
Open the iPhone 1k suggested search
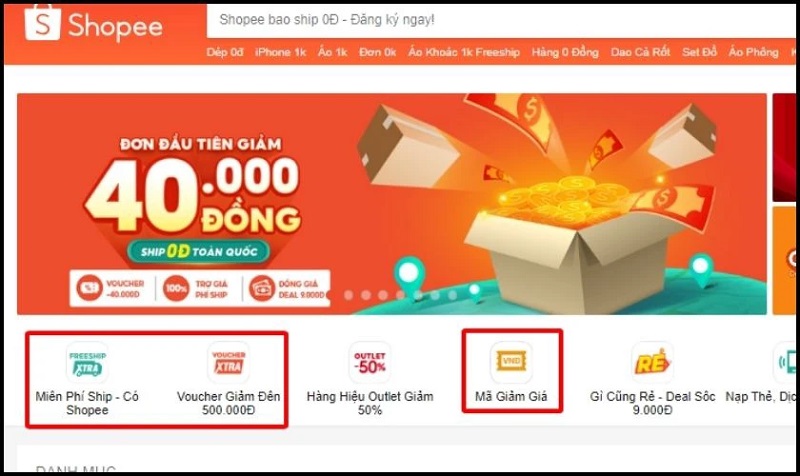(280, 52)
